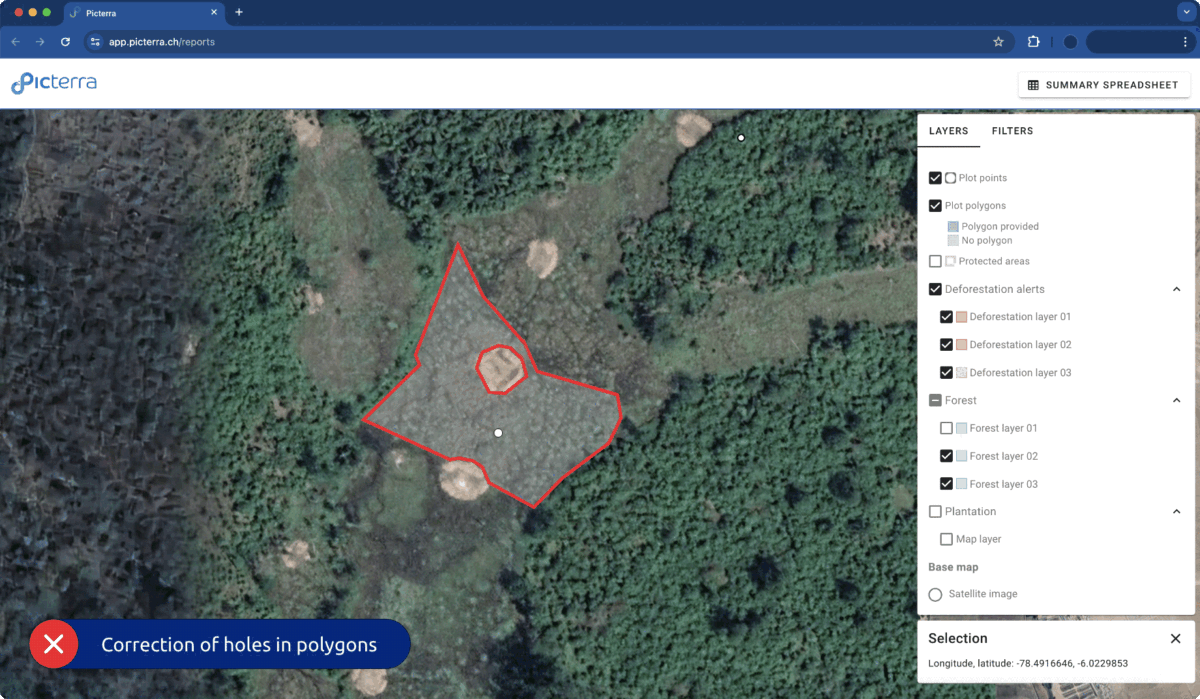This screenshot has width=1200, height=699.
Task: Click Deforestation layer 02 color swatch
Action: click(961, 345)
